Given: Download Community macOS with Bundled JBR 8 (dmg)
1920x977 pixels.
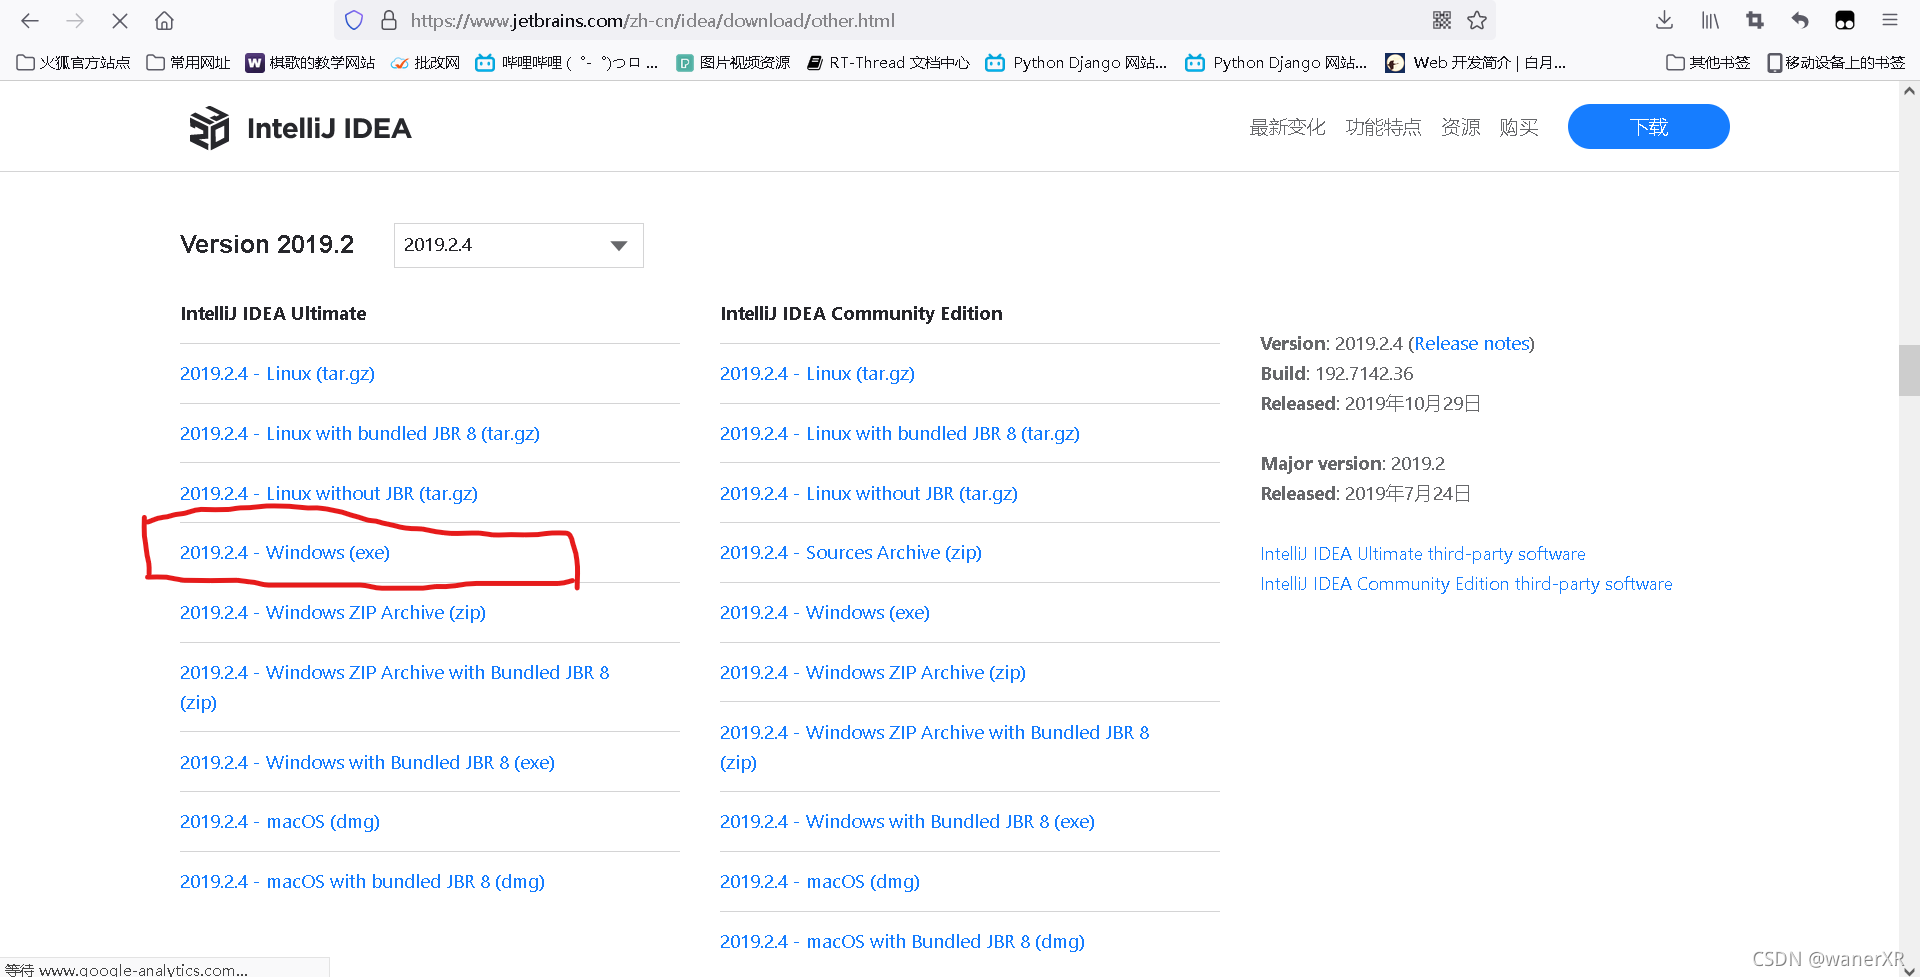Looking at the screenshot, I should point(902,941).
